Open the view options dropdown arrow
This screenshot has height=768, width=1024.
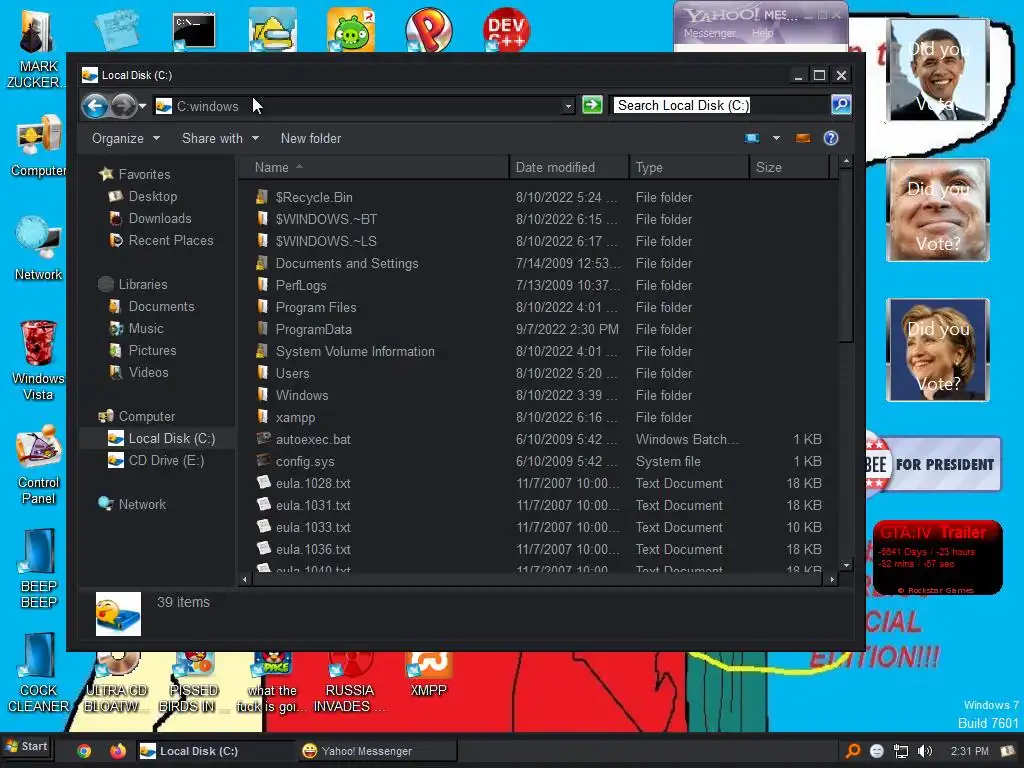pos(776,138)
